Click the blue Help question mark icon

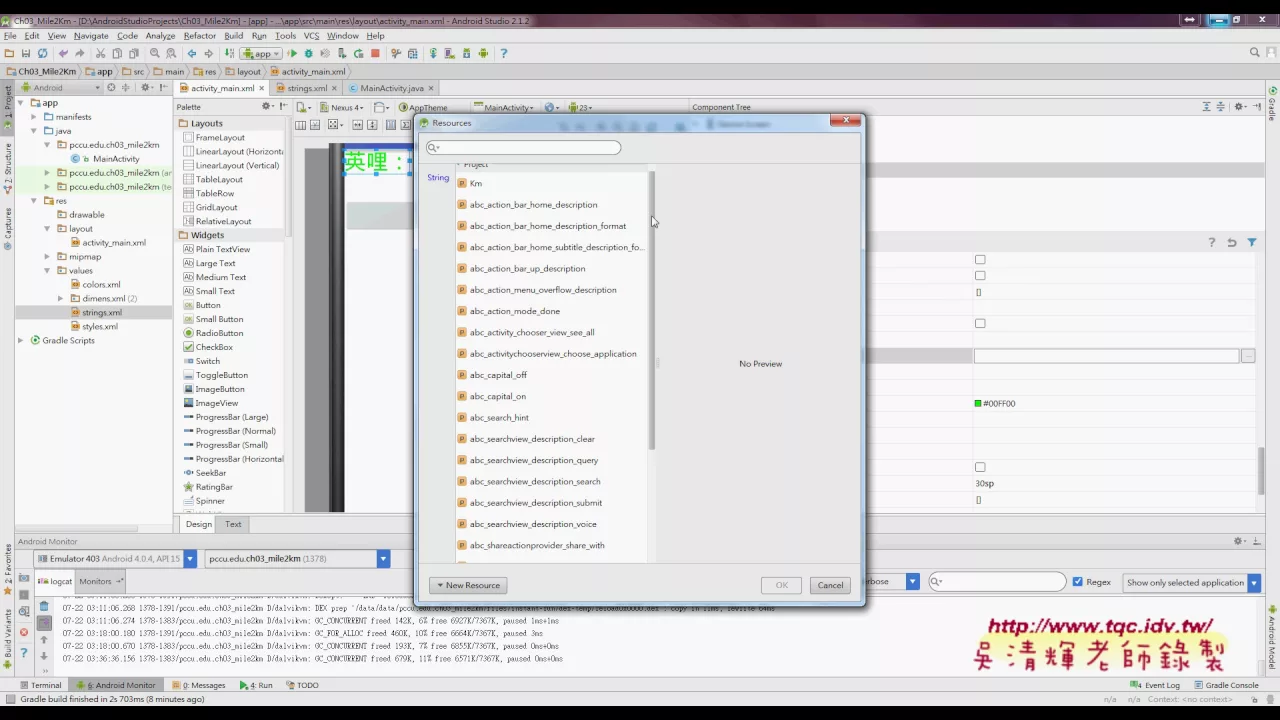503,53
